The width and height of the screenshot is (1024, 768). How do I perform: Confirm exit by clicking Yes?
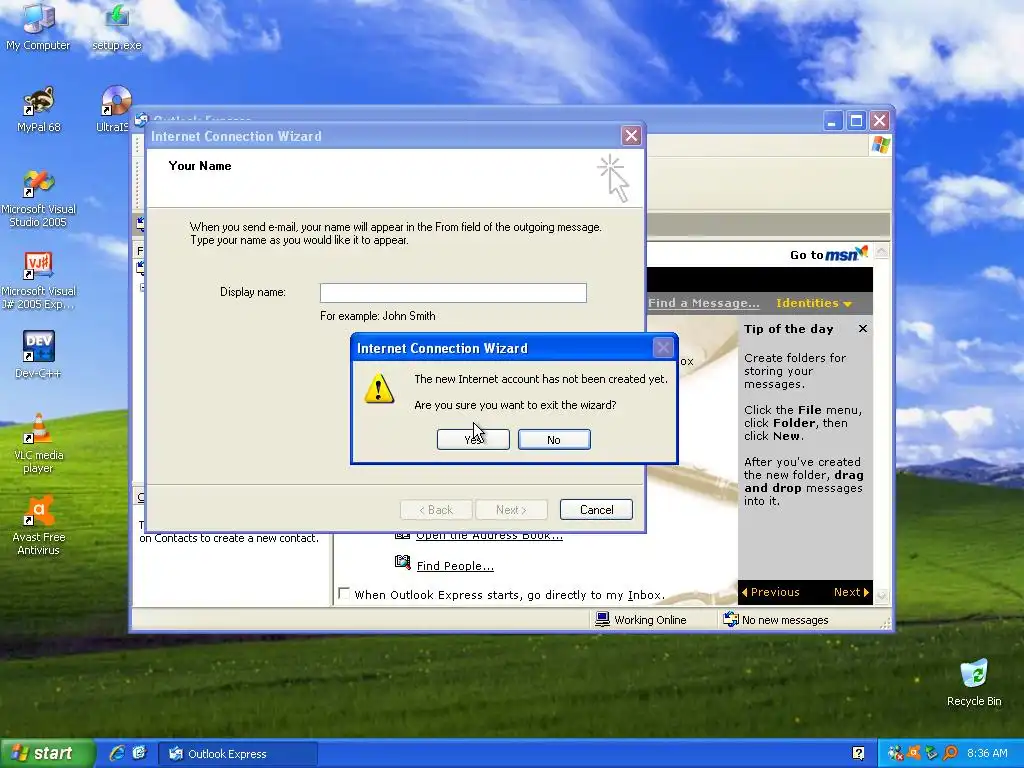click(473, 440)
